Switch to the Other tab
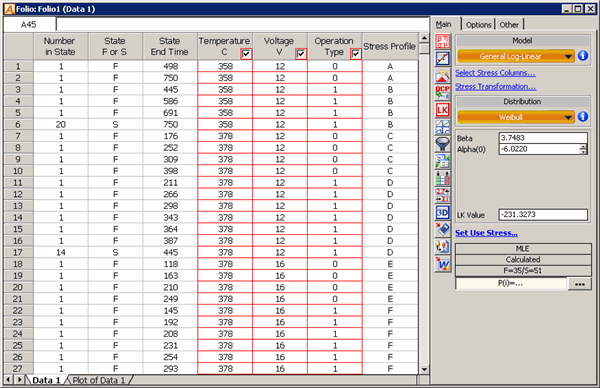The width and height of the screenshot is (600, 388). 509,25
